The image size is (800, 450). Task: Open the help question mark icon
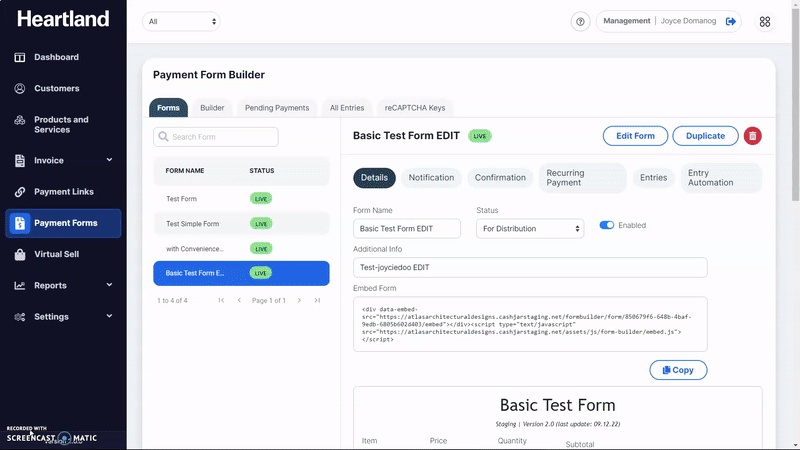[x=580, y=22]
